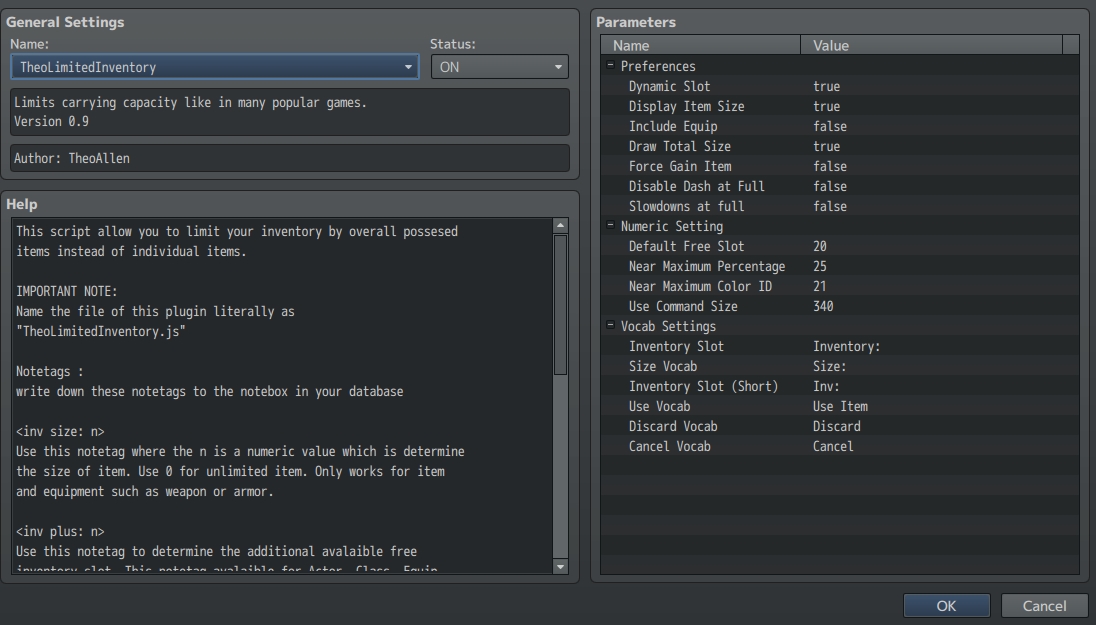This screenshot has height=625, width=1096.
Task: Click the false value for Slowdowns at full
Action: coord(830,206)
